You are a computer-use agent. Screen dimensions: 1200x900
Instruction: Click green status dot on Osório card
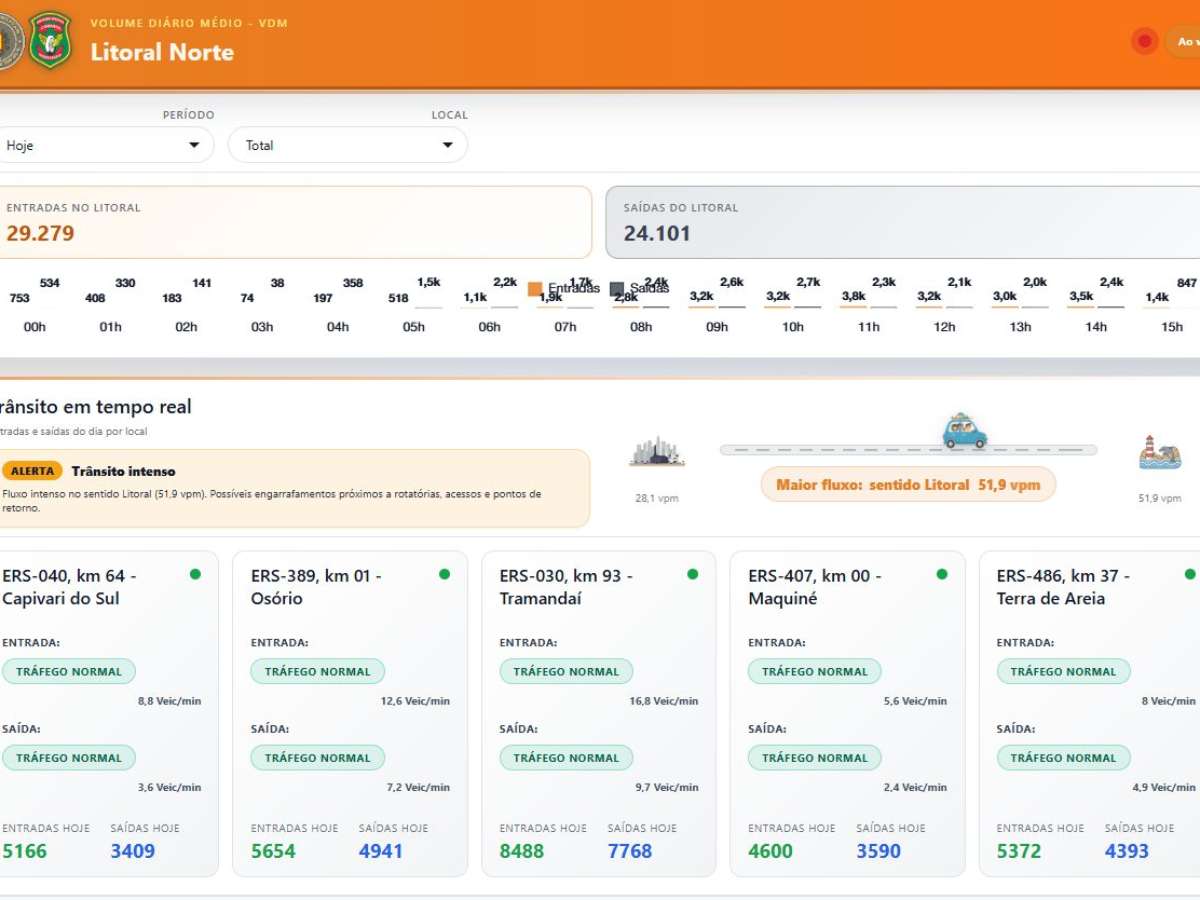click(444, 574)
